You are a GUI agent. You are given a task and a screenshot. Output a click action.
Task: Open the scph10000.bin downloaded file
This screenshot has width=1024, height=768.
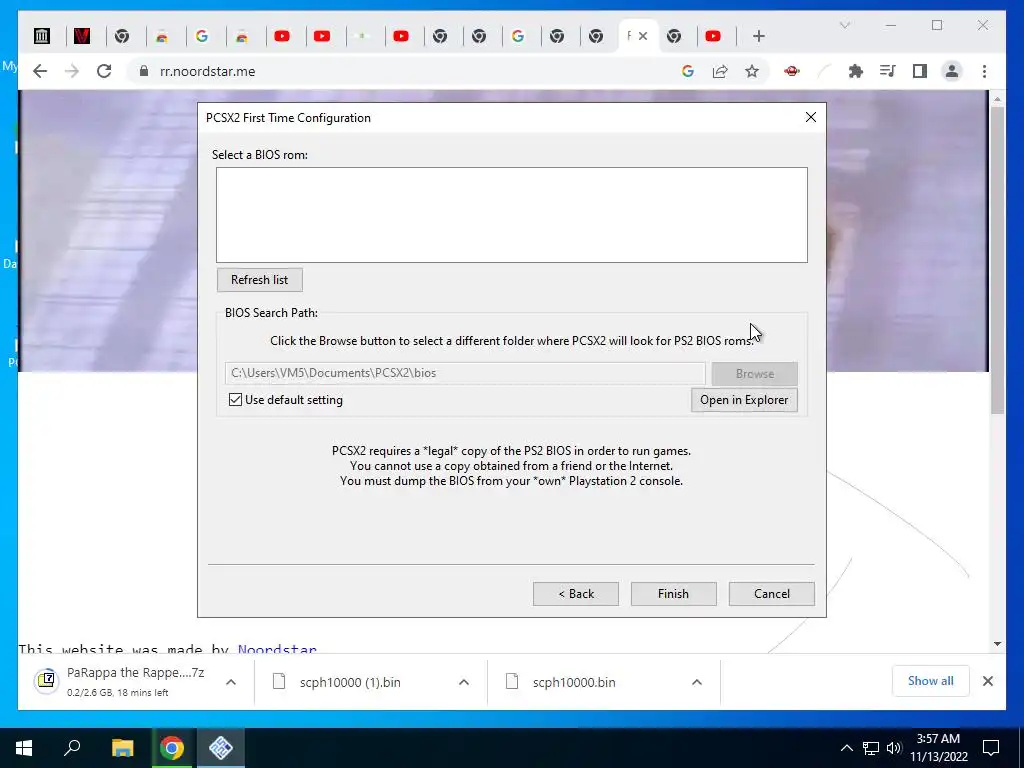(573, 682)
